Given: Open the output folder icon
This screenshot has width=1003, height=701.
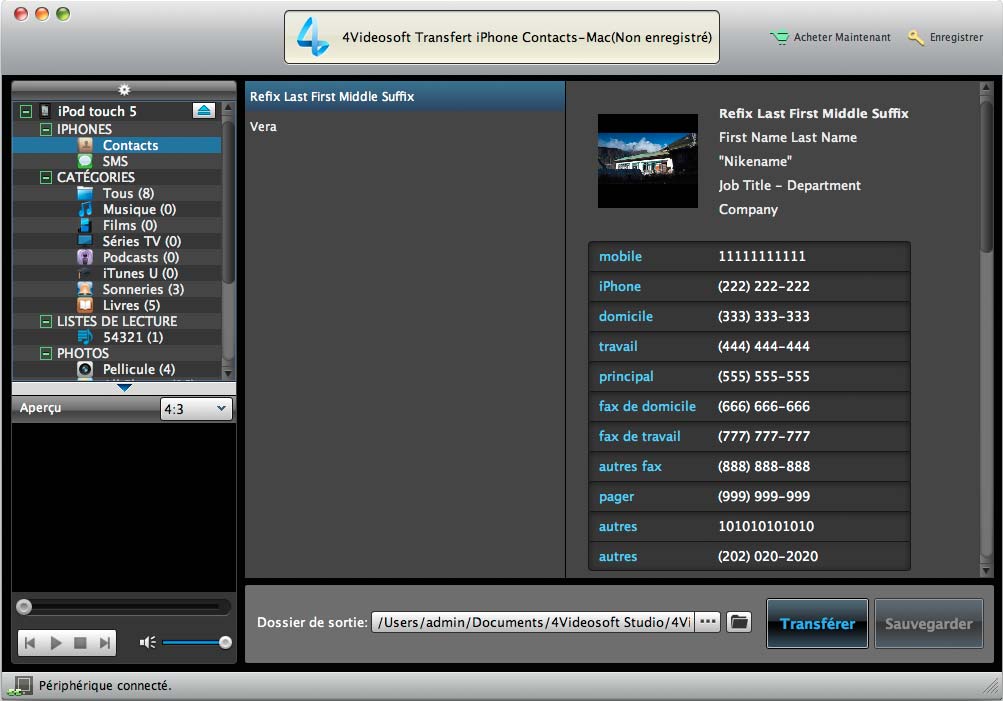Looking at the screenshot, I should pyautogui.click(x=739, y=622).
